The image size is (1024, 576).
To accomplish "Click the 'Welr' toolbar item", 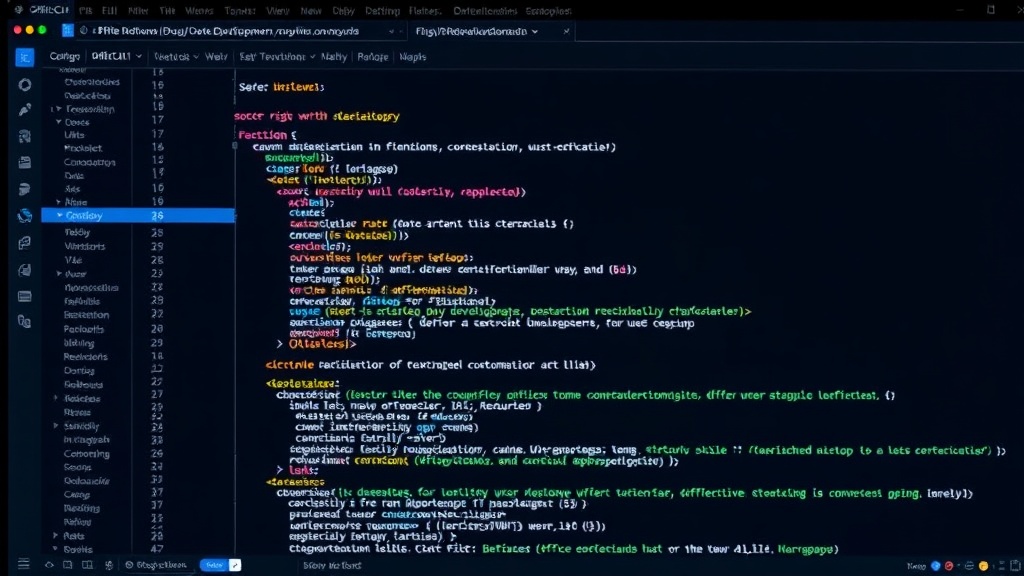I will coord(216,57).
